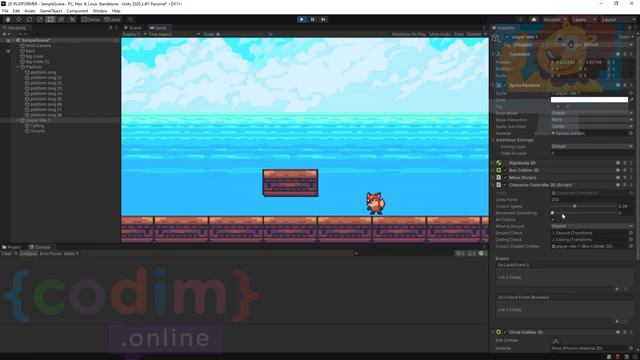Open the Window menu

coord(100,11)
